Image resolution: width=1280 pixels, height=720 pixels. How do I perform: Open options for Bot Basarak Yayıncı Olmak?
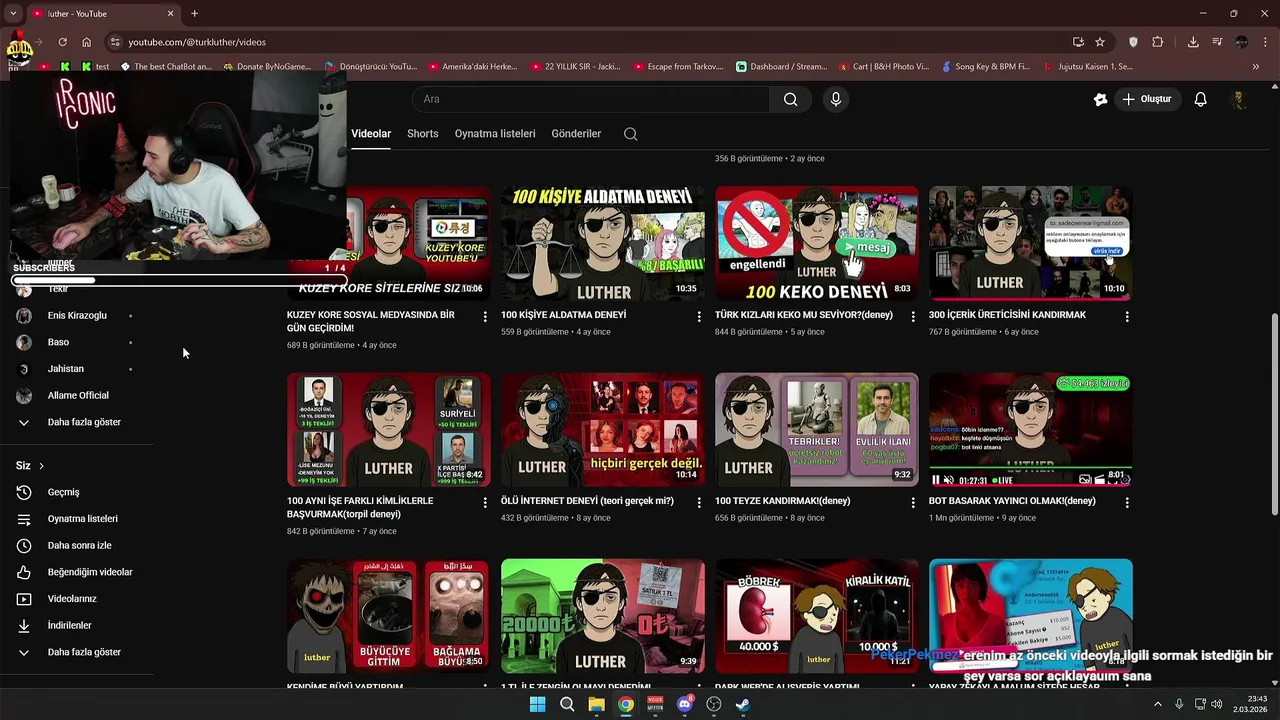click(1127, 503)
